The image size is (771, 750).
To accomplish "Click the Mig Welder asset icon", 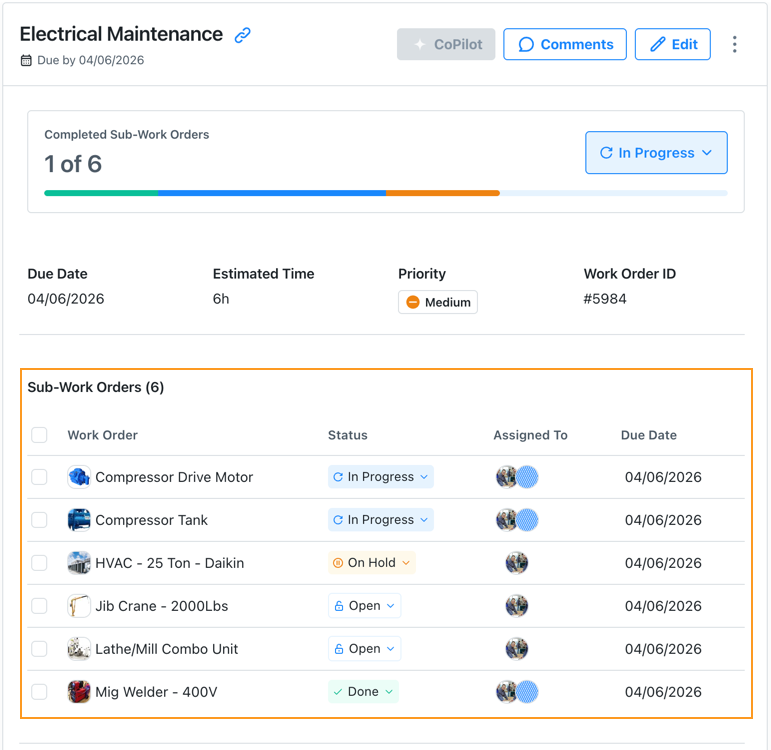I will 79,692.
